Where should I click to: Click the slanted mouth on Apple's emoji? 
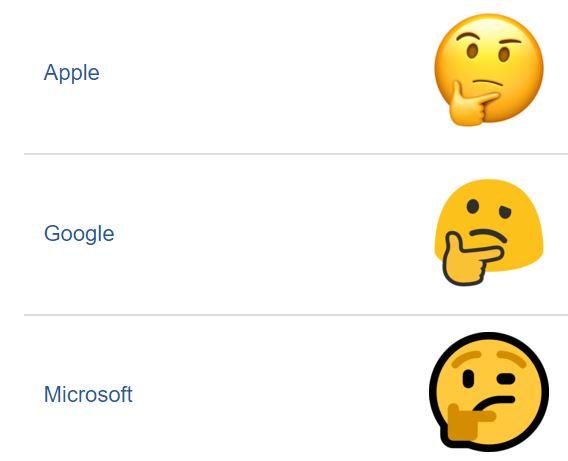click(488, 83)
